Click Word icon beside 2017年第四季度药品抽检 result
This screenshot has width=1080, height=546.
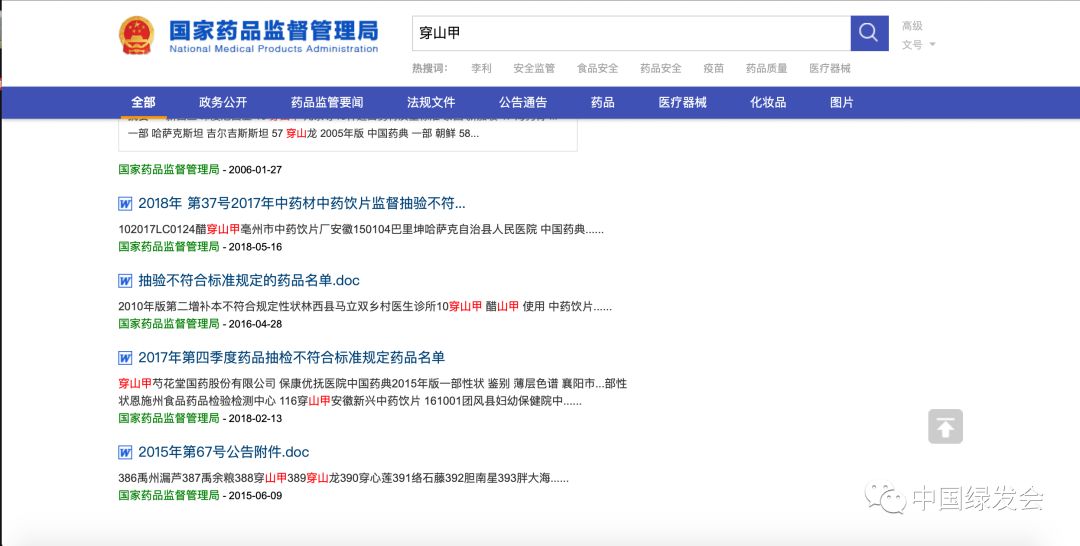[125, 357]
